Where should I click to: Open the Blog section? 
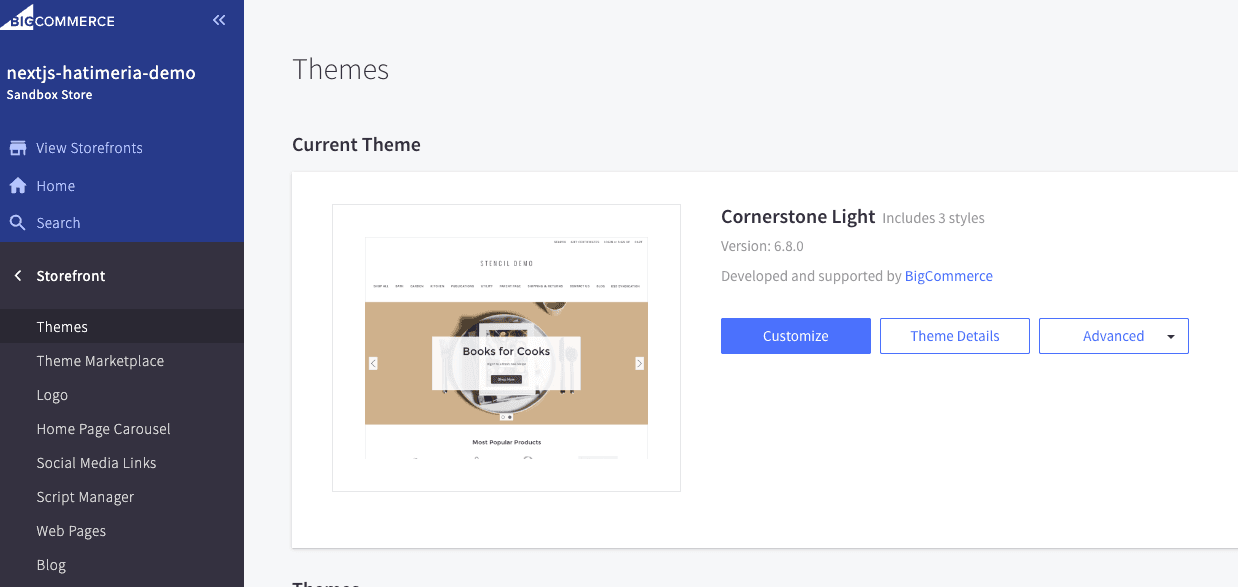(51, 565)
